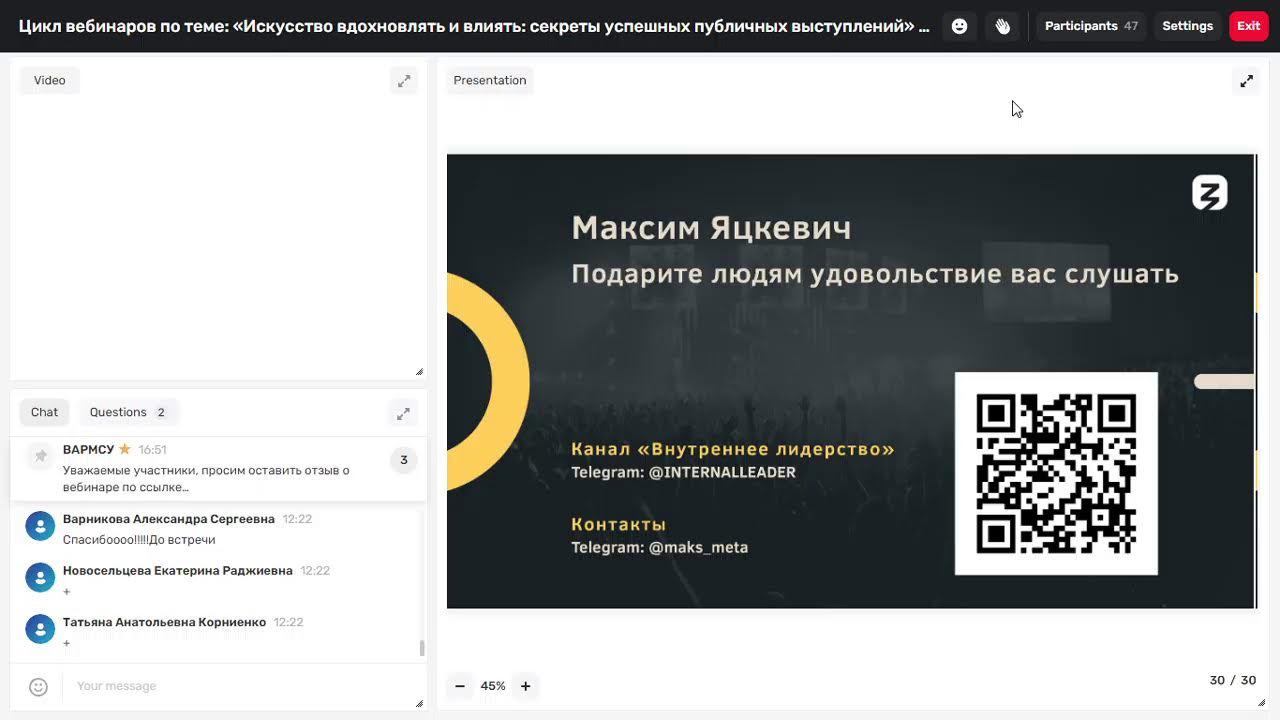Click name Варникова Александра Сергеевна
This screenshot has width=1280, height=720.
pos(169,519)
